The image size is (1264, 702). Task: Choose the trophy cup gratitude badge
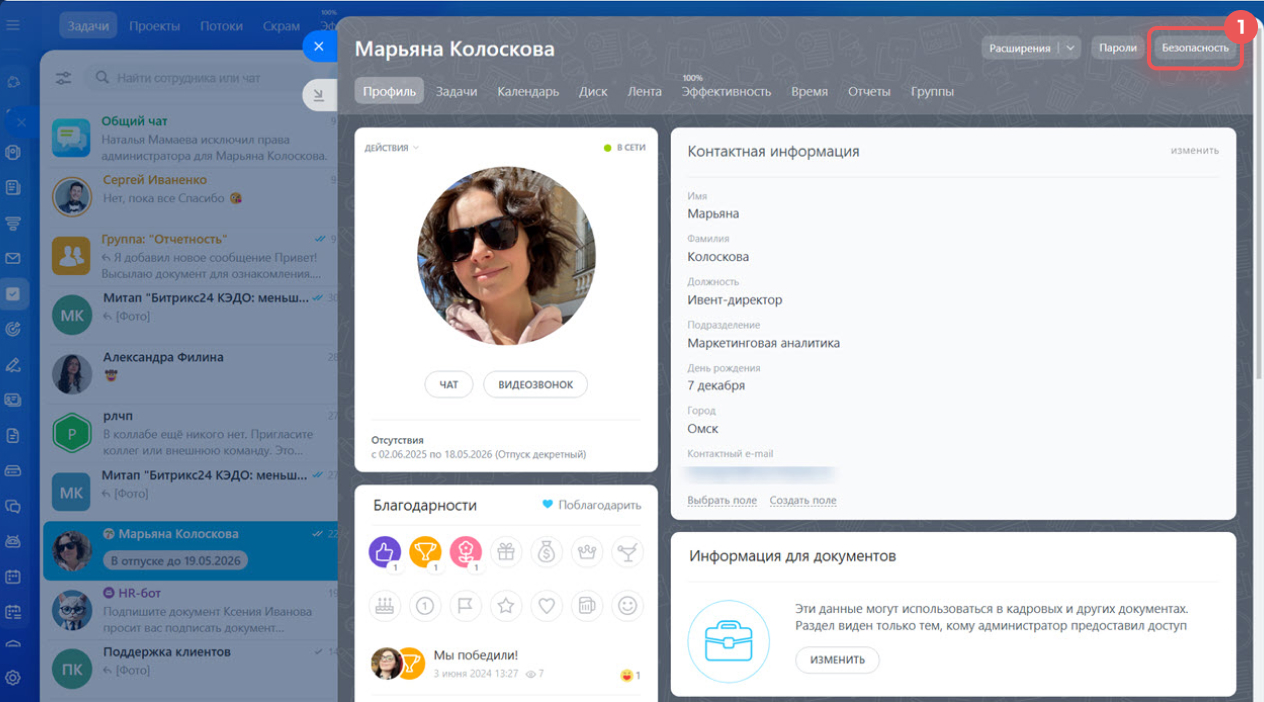coord(425,551)
